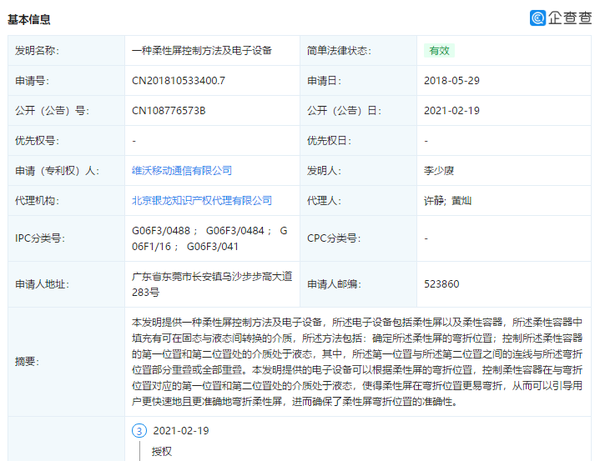This screenshot has width=600, height=461.
Task: Click the 申请号 label cell
Action: [x=66, y=81]
